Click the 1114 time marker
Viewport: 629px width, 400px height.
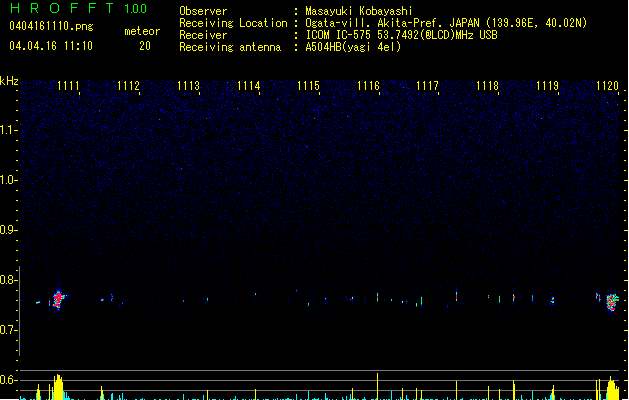tap(248, 86)
